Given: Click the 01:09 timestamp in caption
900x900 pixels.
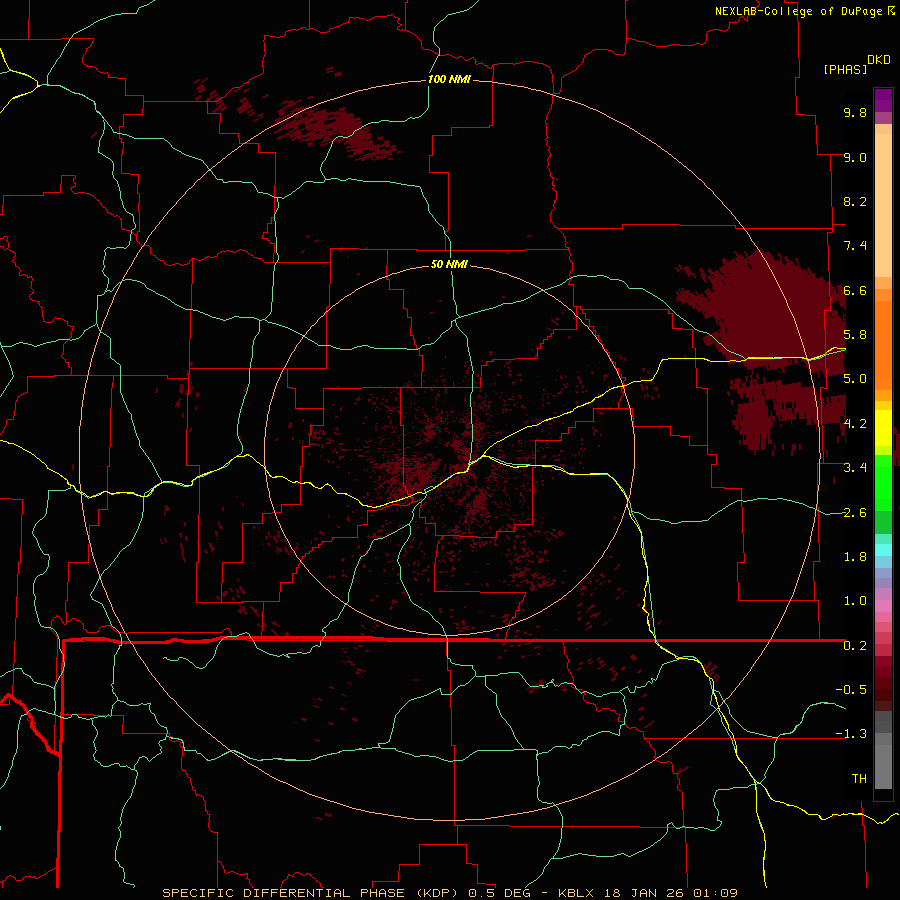Looking at the screenshot, I should click(715, 893).
